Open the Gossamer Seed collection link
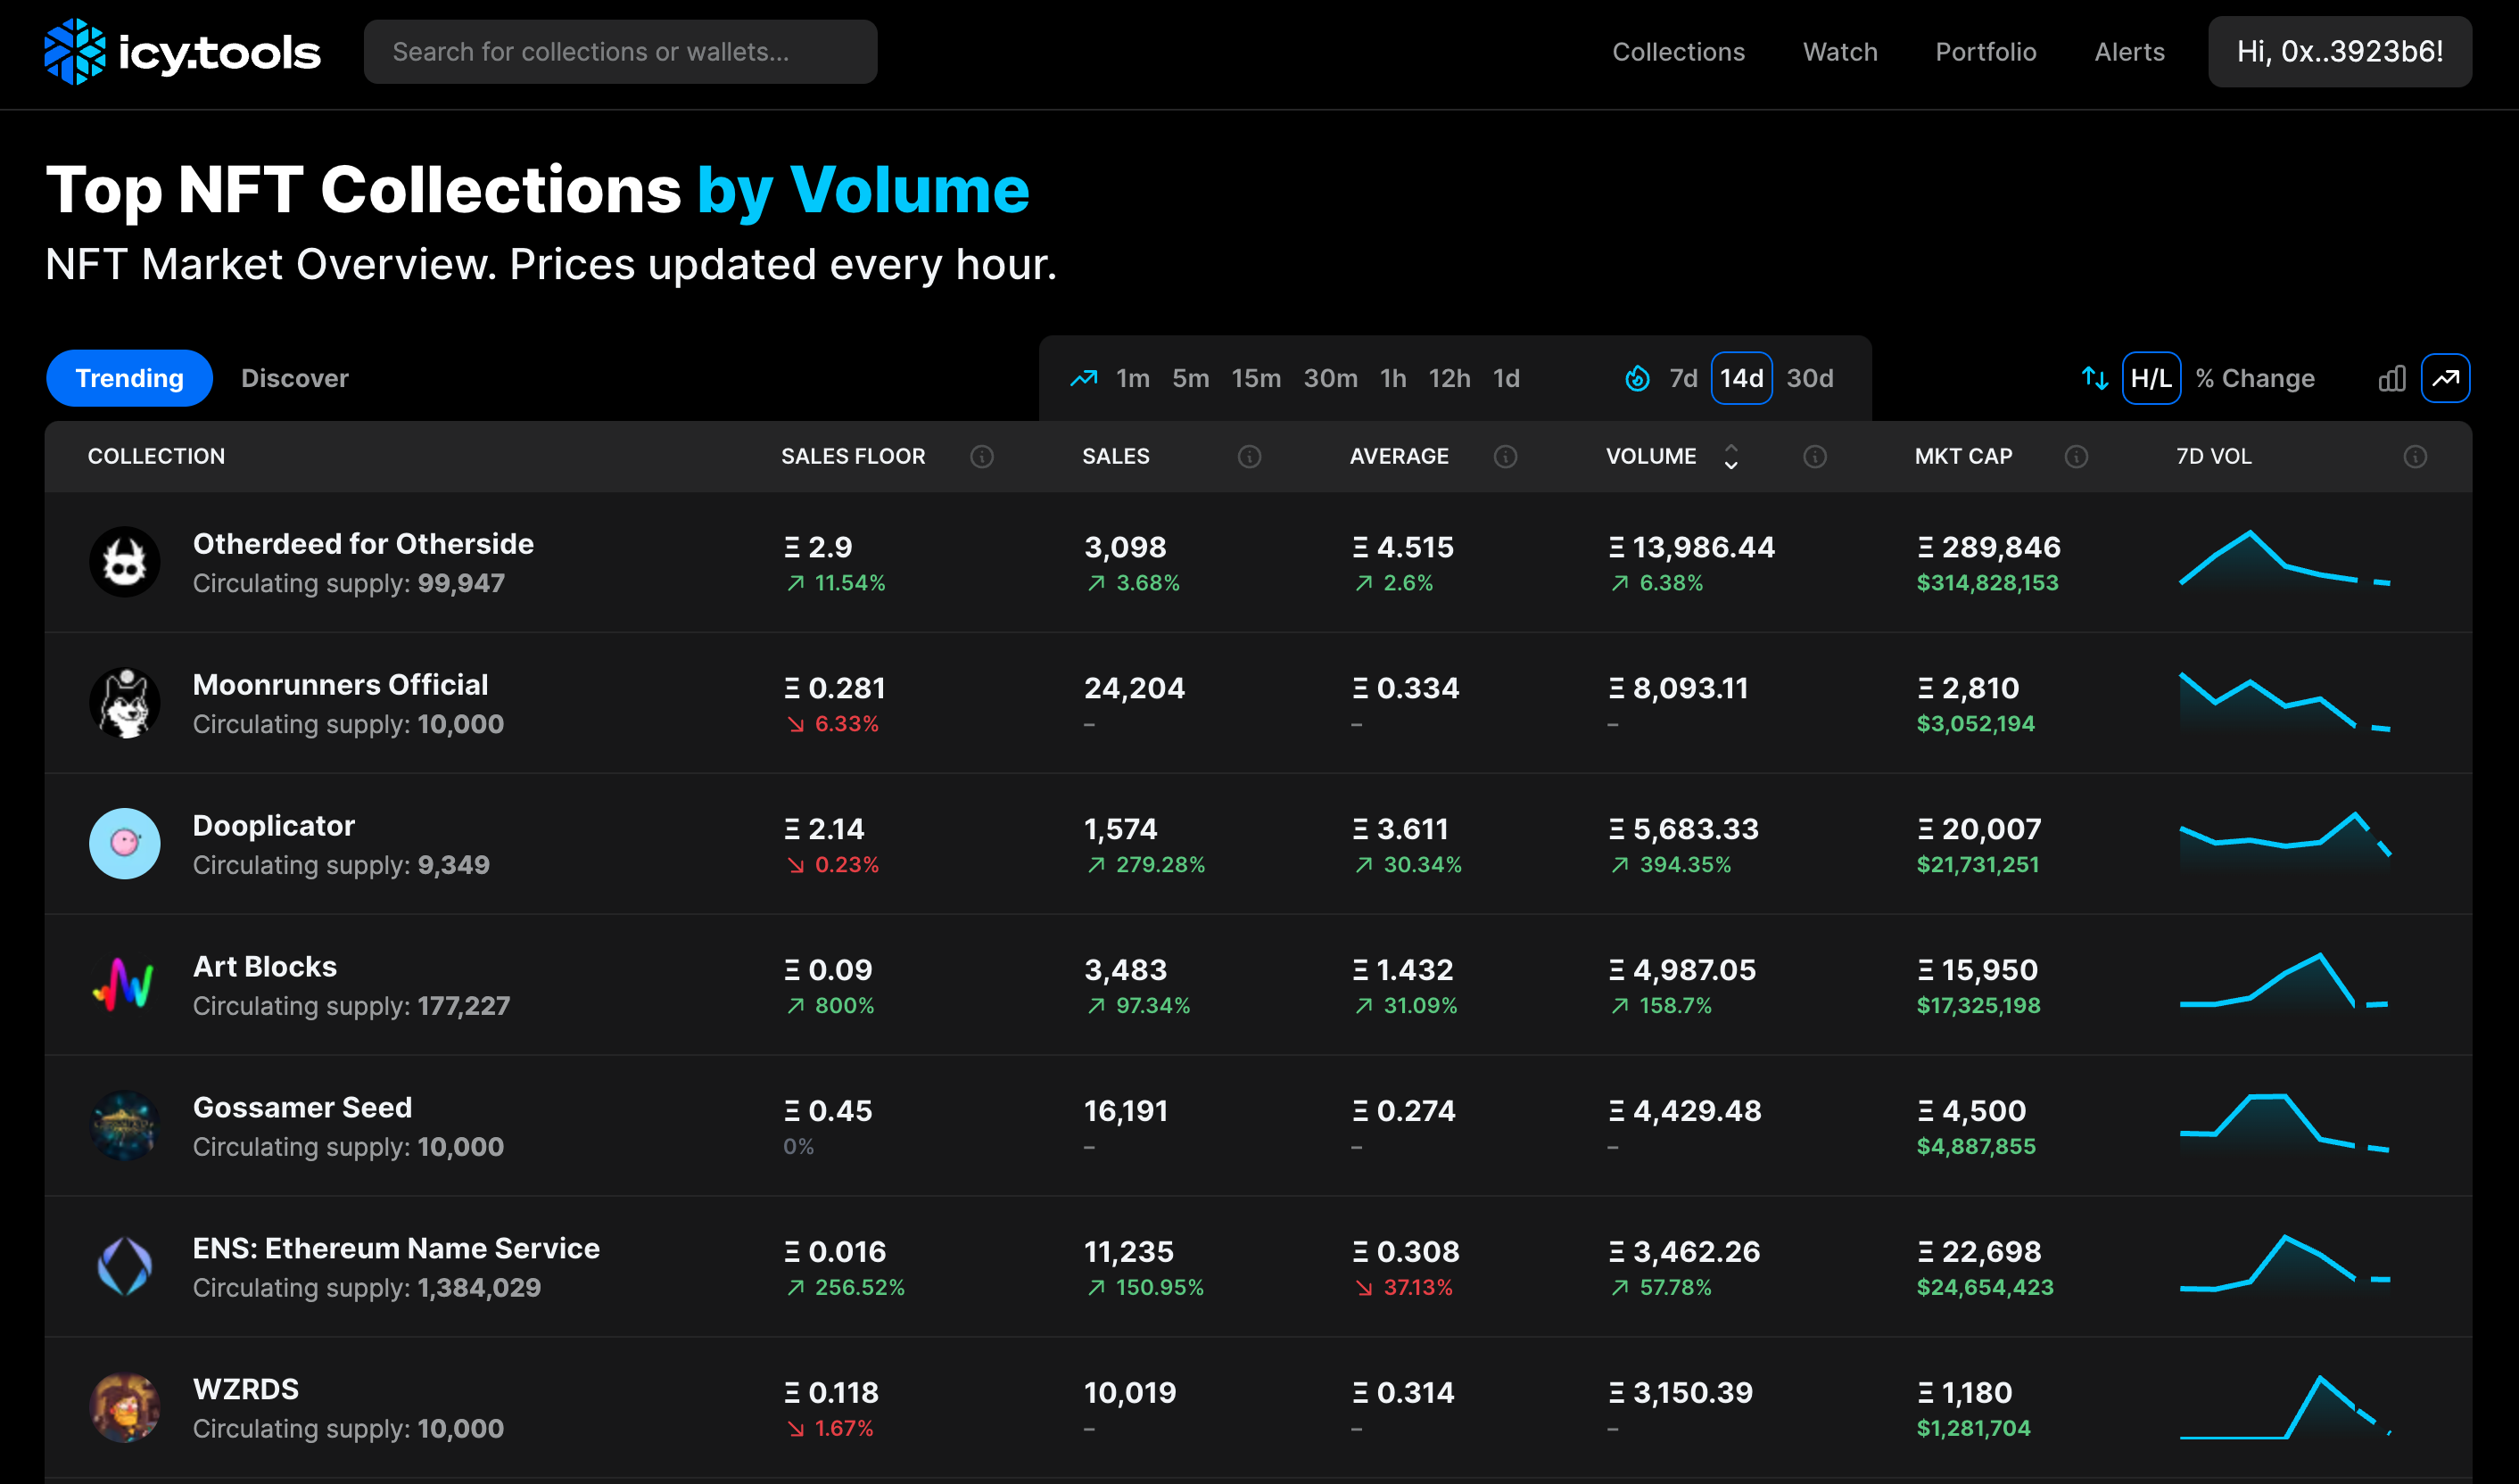This screenshot has width=2519, height=1484. click(302, 1108)
